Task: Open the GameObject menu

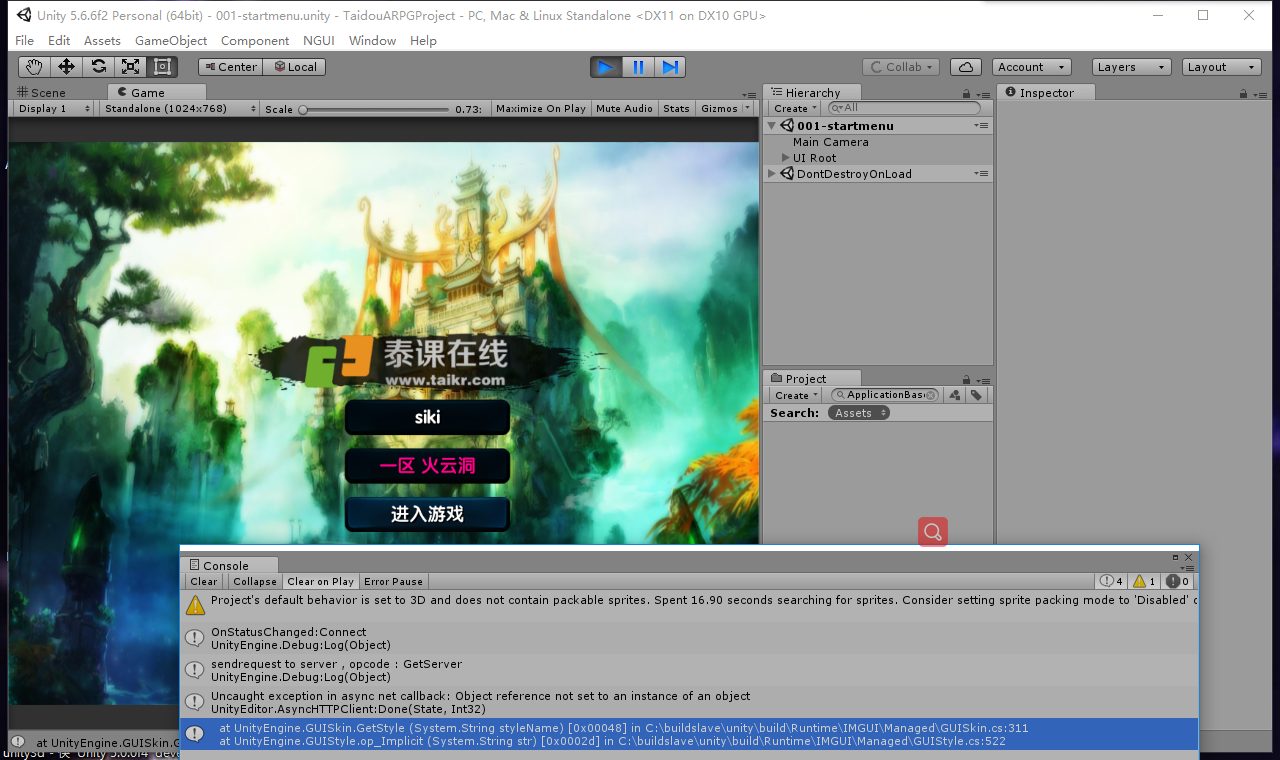Action: (171, 40)
